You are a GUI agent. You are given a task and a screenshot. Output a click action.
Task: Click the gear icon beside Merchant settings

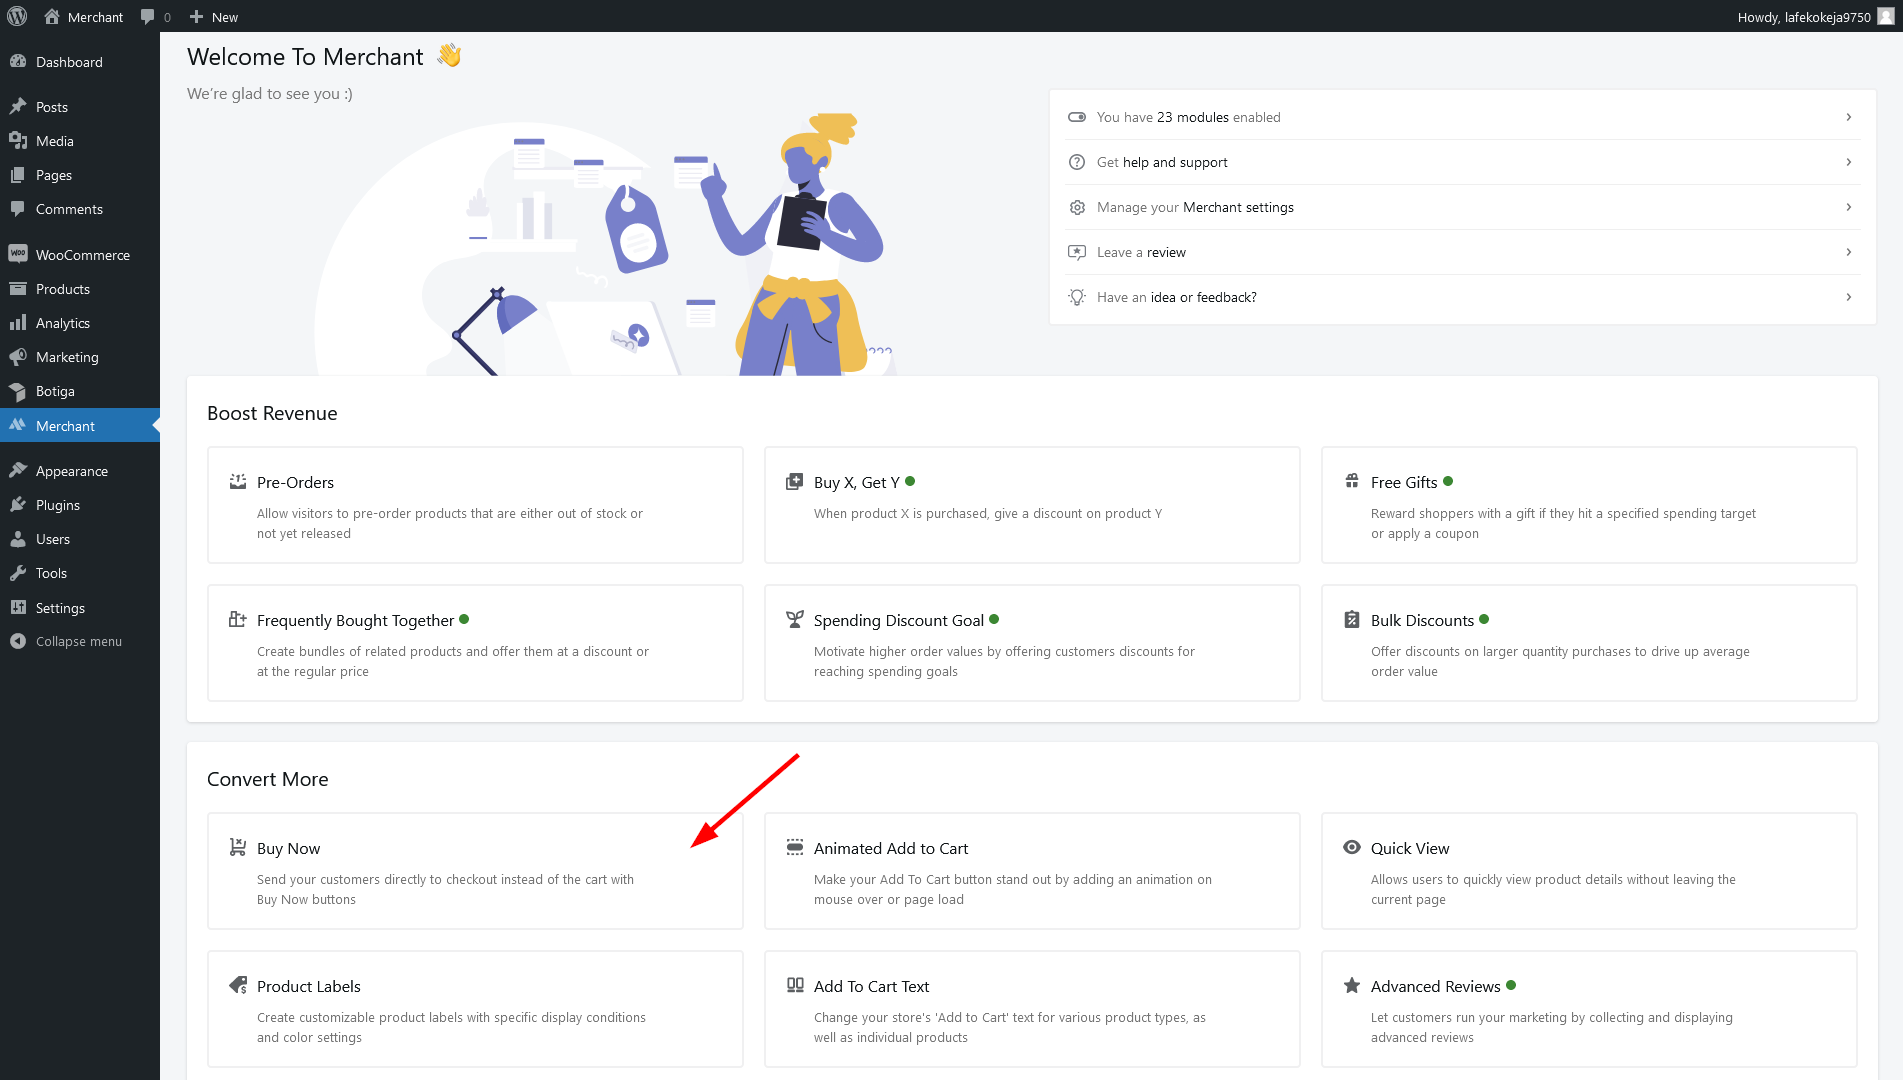click(x=1077, y=207)
